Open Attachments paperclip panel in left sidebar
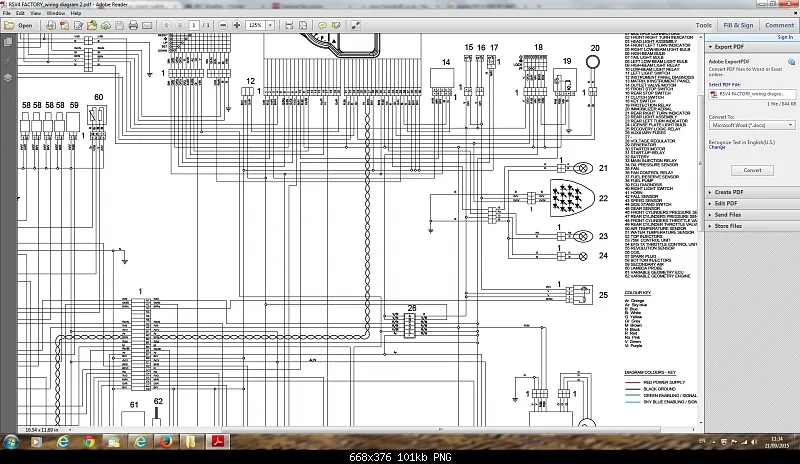This screenshot has width=800, height=464. (x=8, y=60)
